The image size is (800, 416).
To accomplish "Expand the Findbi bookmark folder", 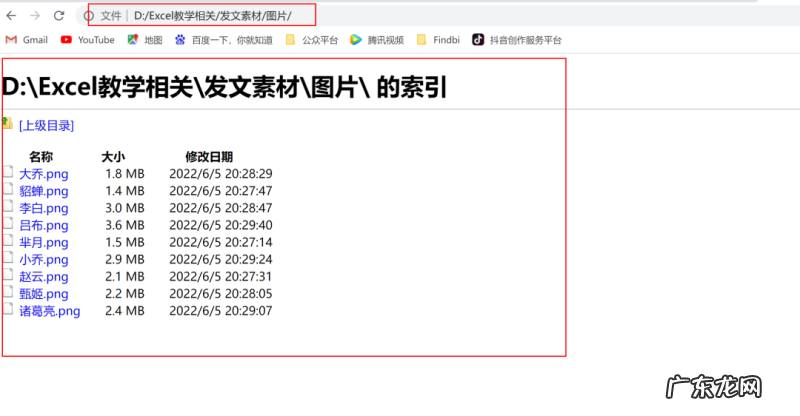I will coord(437,40).
